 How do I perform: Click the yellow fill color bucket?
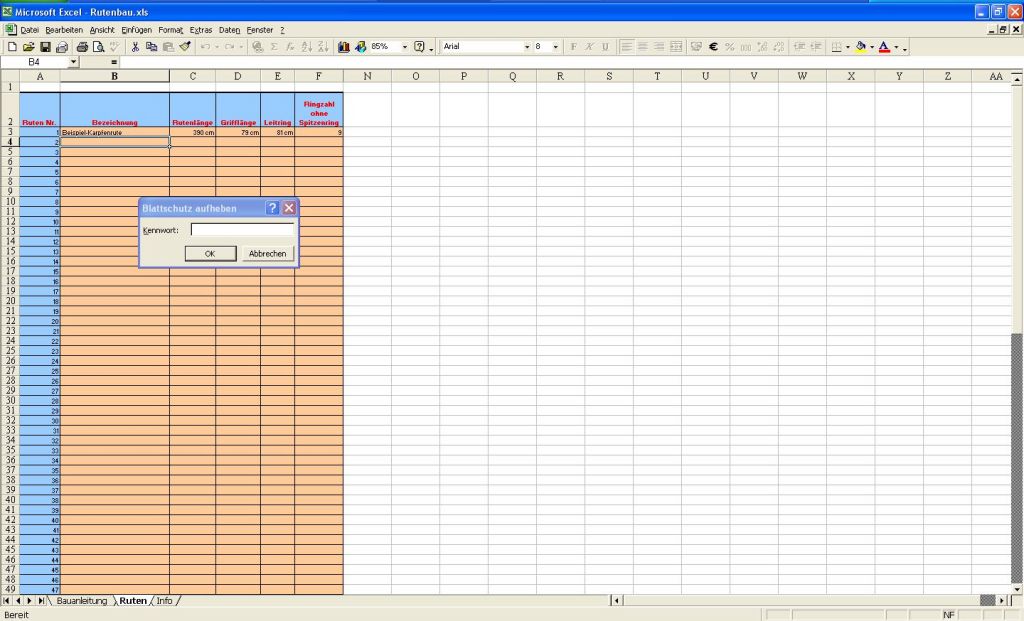[x=860, y=47]
